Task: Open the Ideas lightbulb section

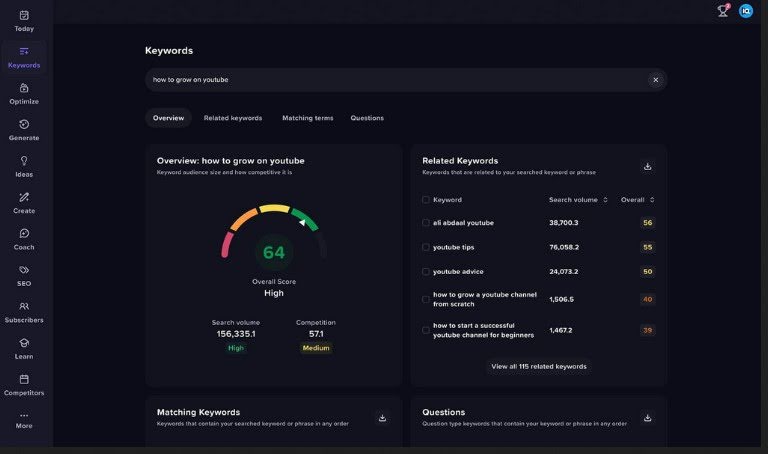Action: pos(24,165)
